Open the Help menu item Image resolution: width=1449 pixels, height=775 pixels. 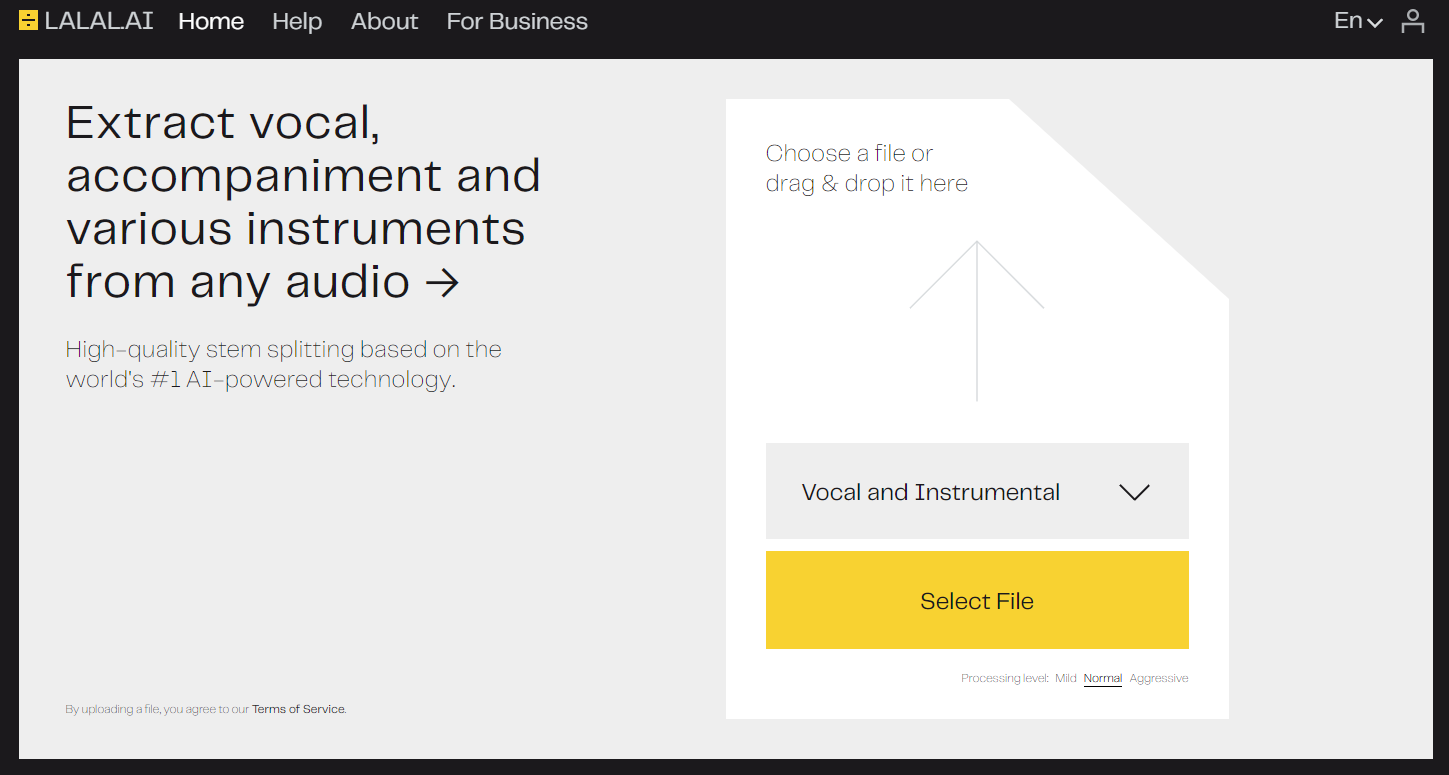coord(297,21)
